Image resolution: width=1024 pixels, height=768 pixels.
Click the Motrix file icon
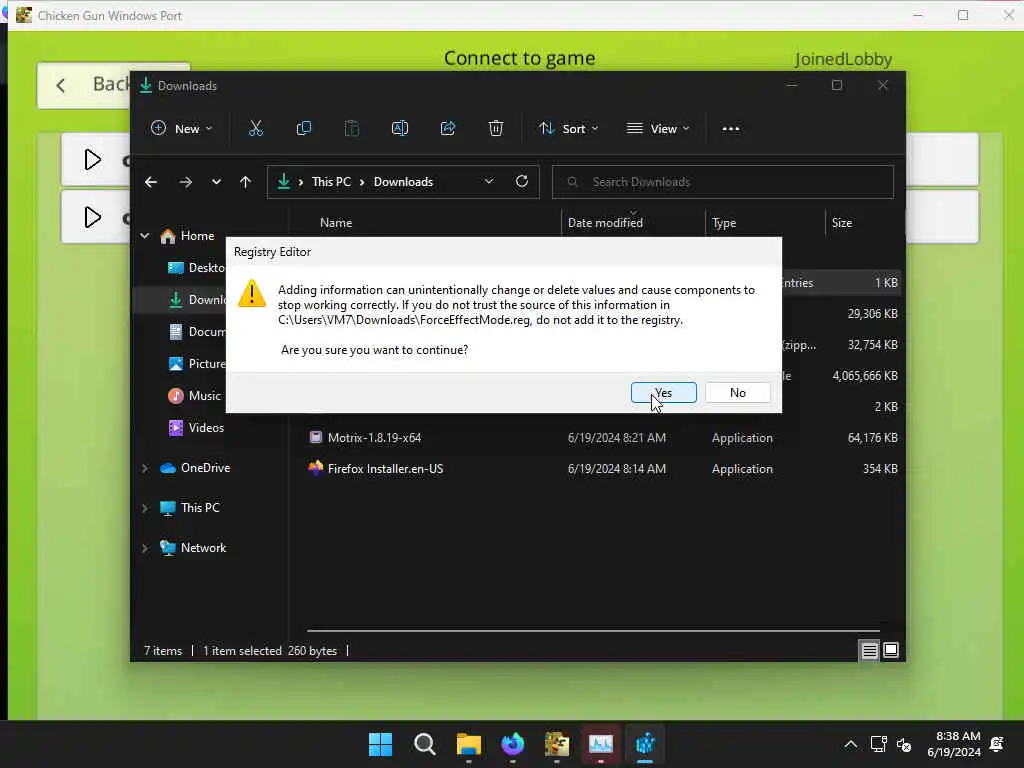point(316,438)
